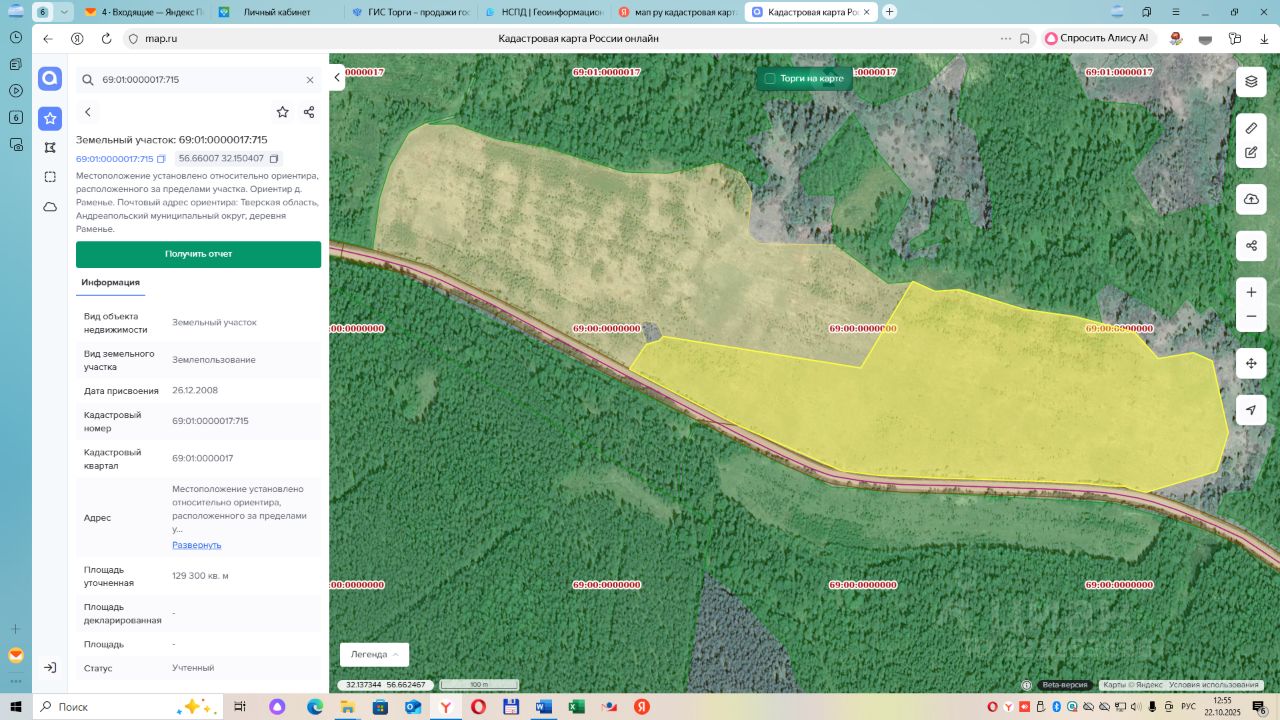
Task: Zoom in the map with plus button
Action: [1251, 293]
